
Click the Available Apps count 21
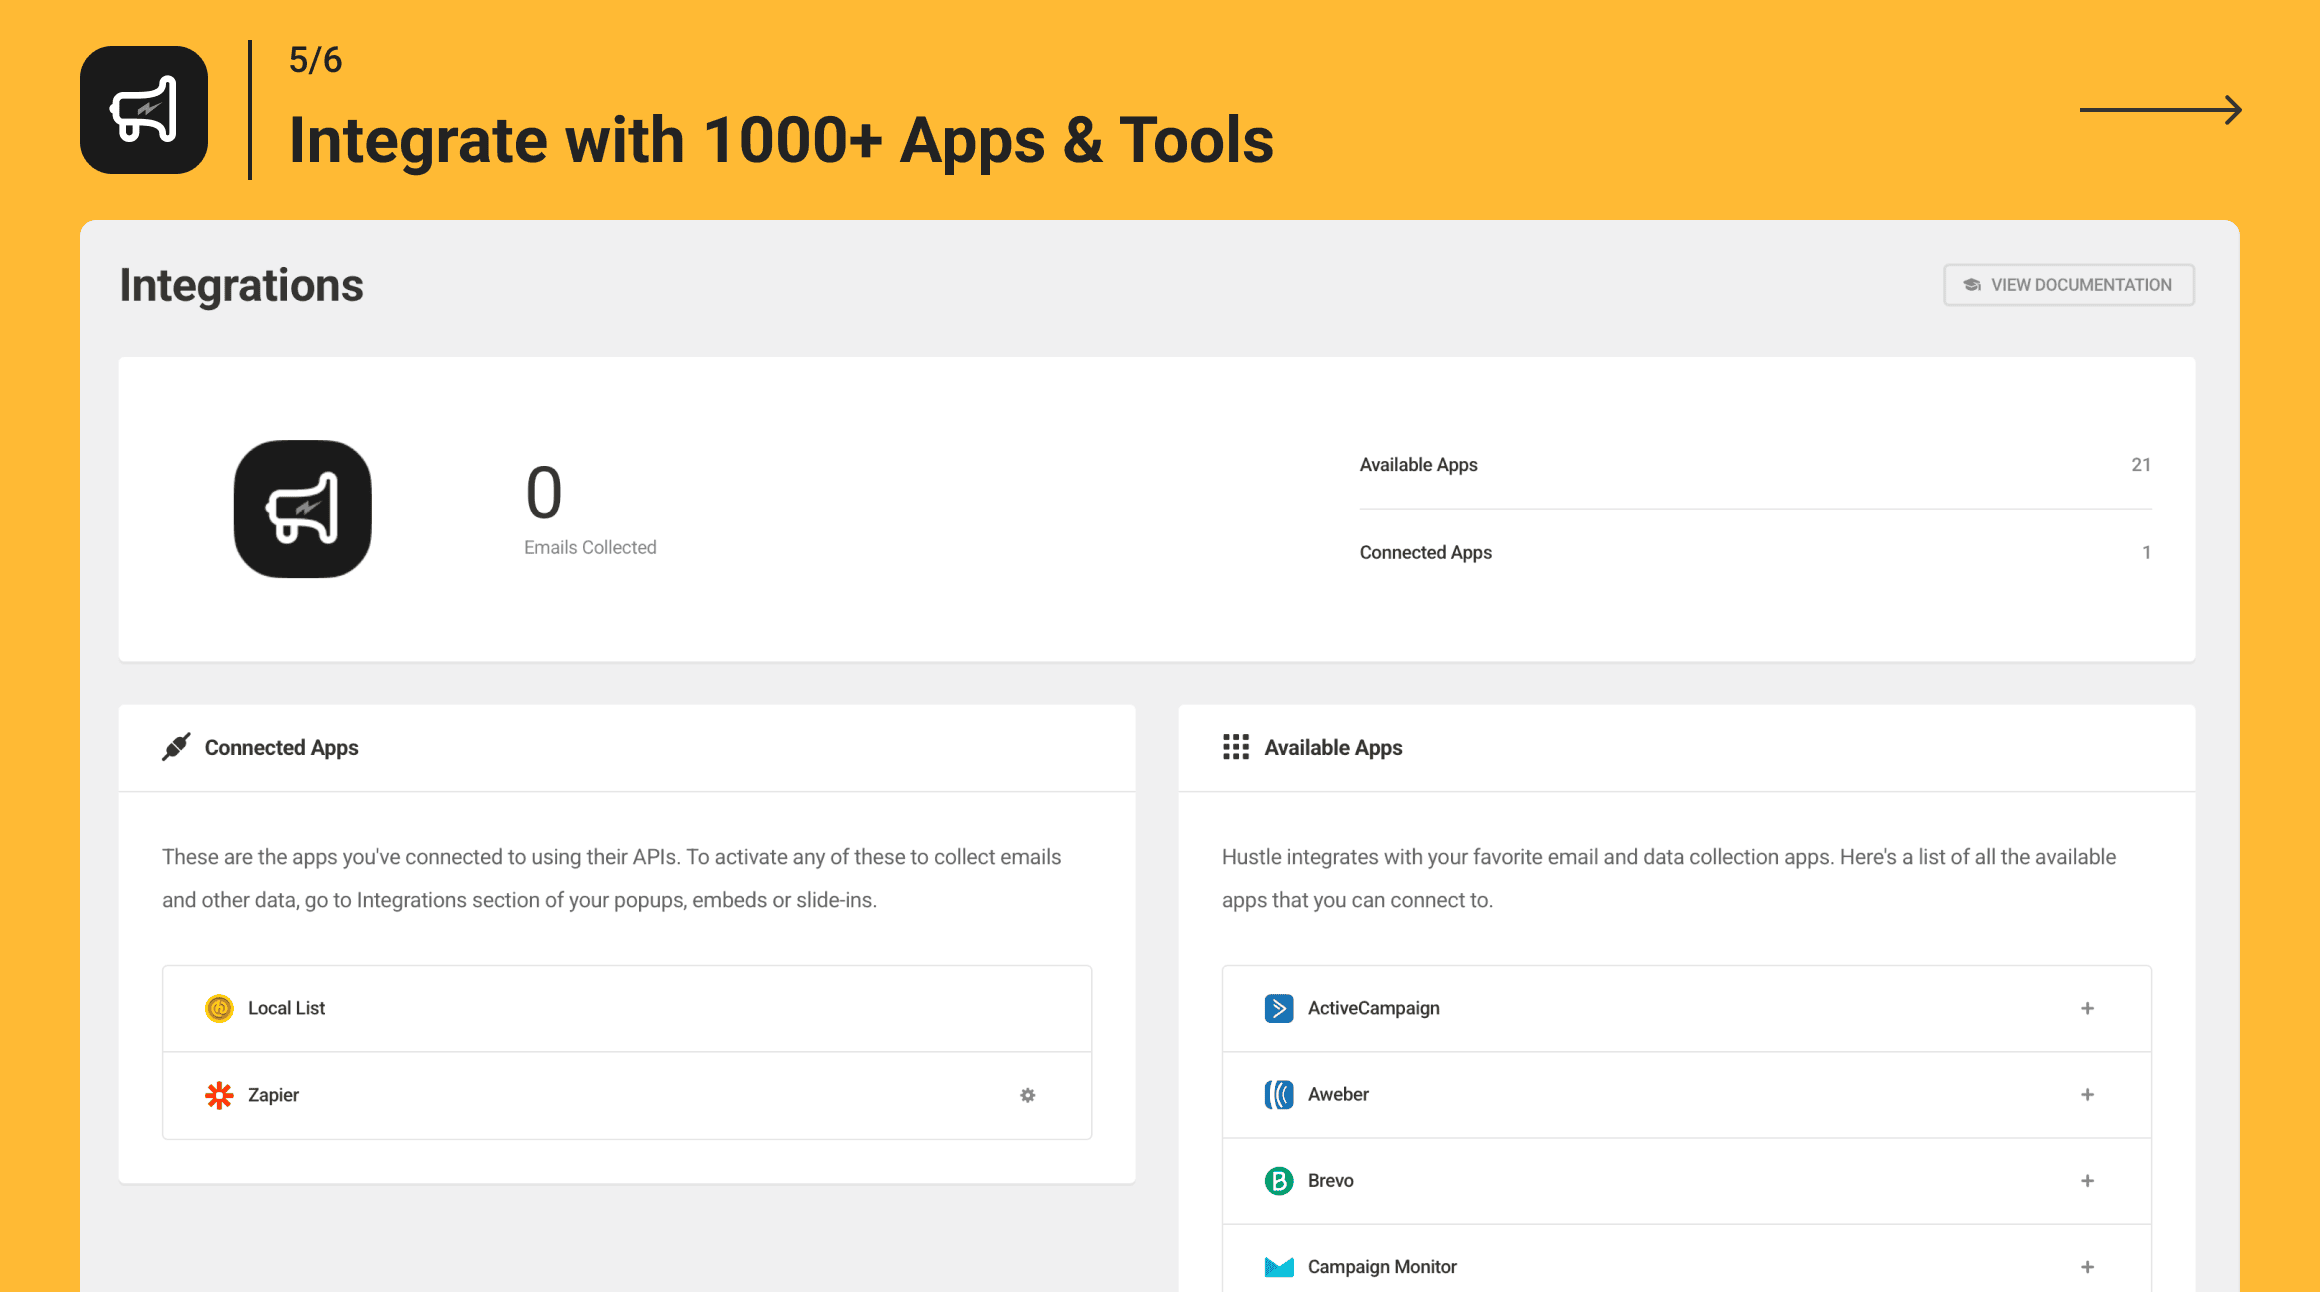2140,464
